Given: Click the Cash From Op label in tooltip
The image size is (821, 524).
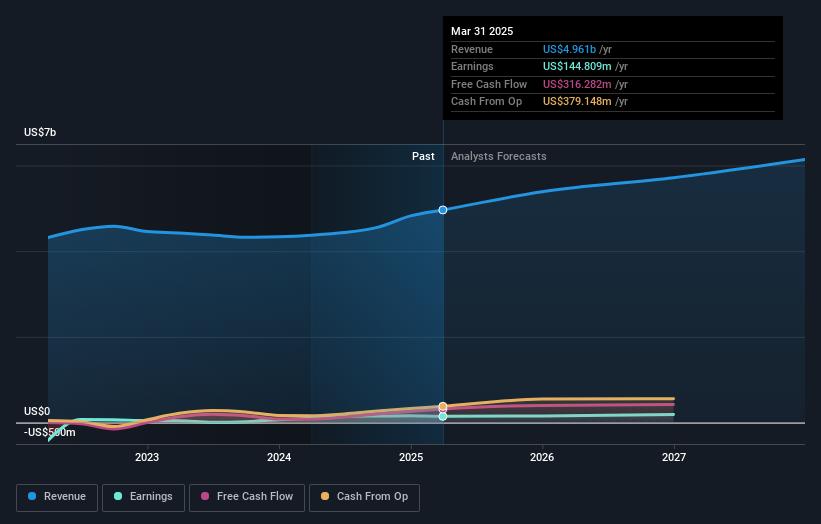Looking at the screenshot, I should click(x=486, y=102).
